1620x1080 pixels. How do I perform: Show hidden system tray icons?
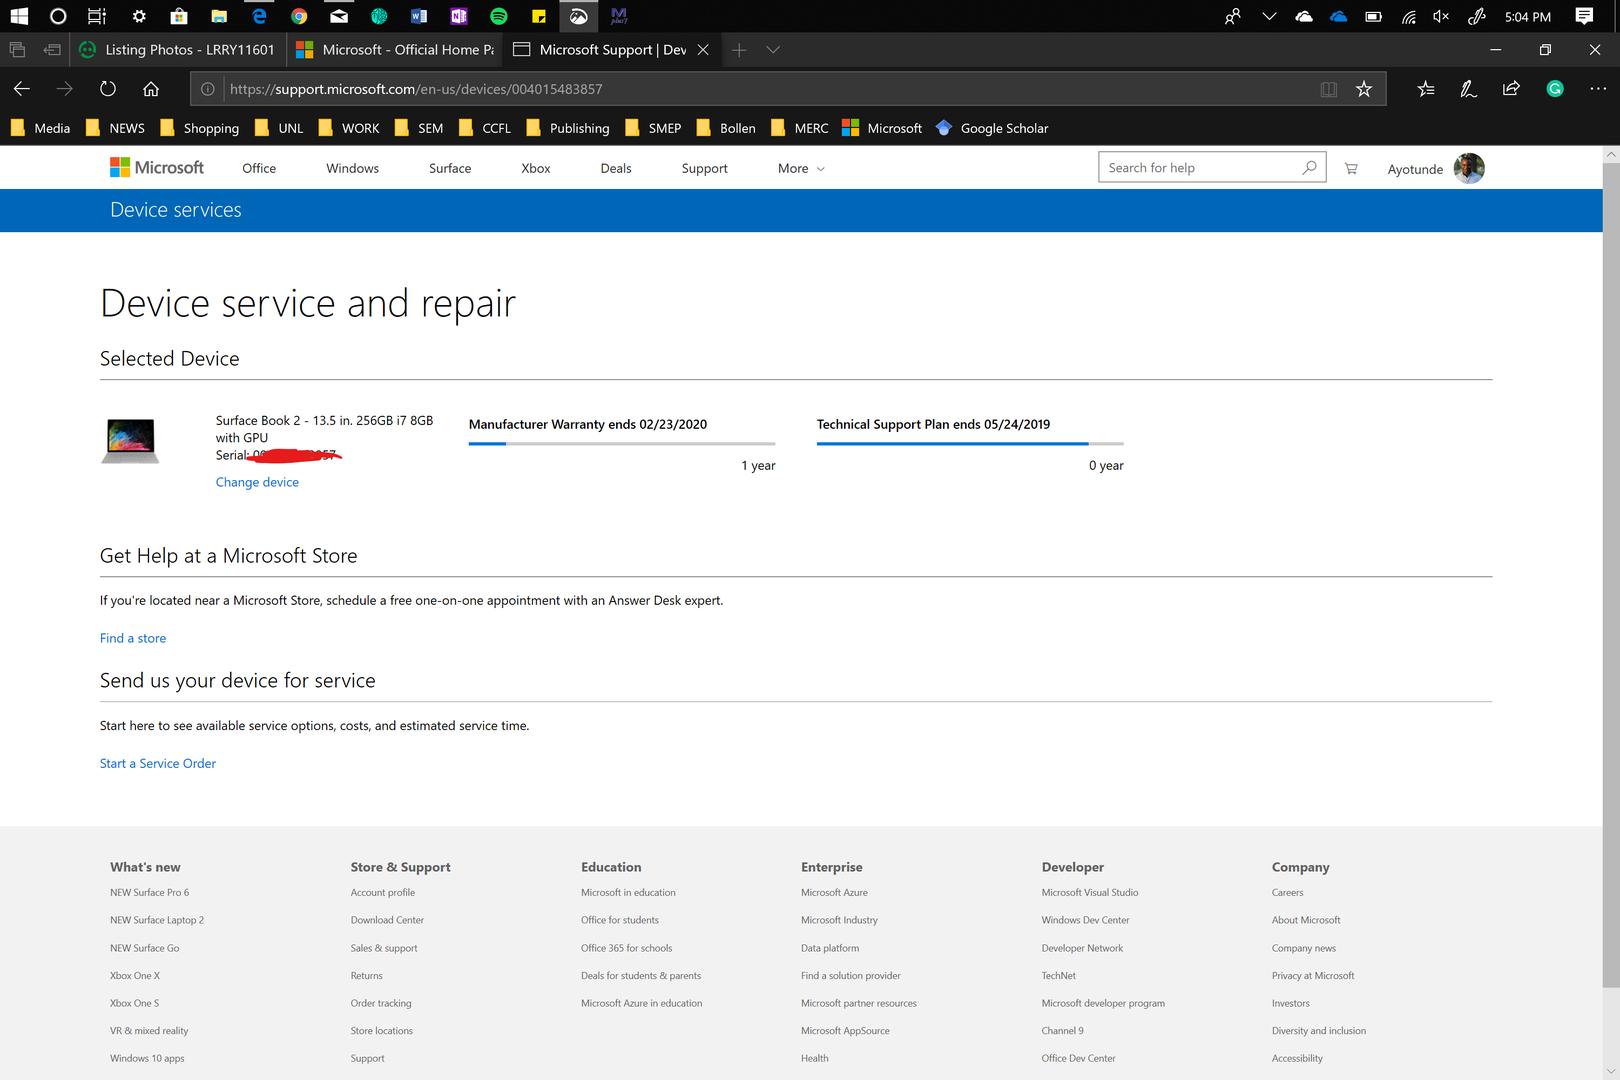click(1269, 16)
